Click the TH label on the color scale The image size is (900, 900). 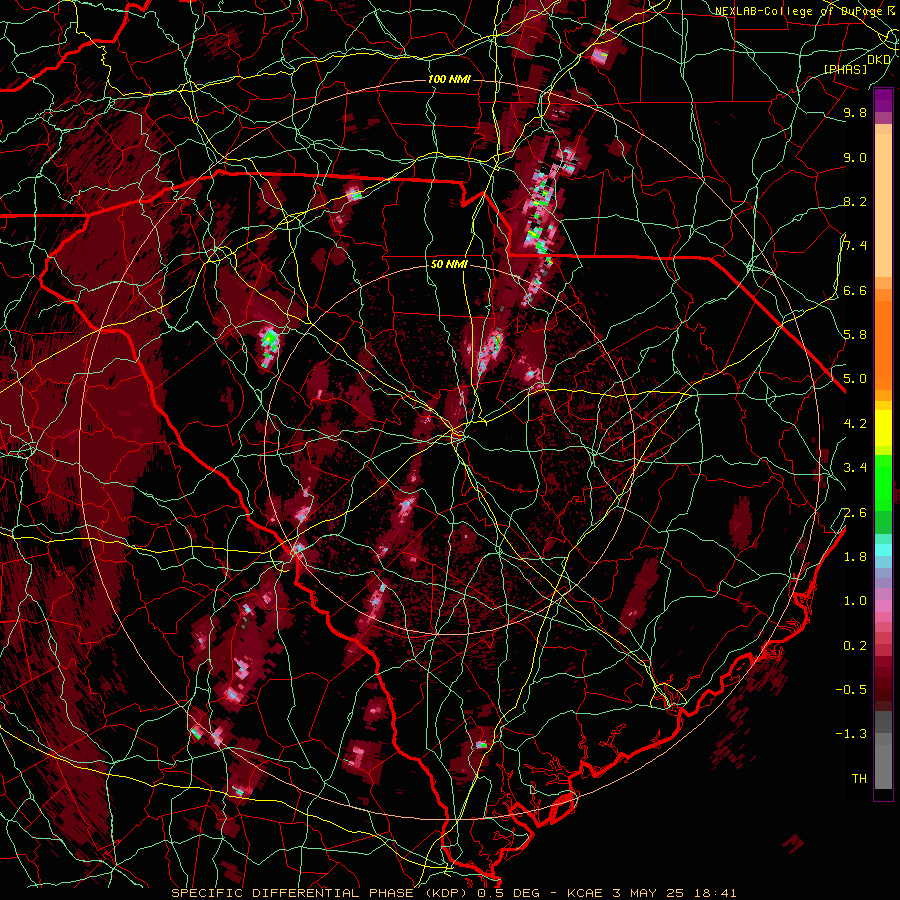(859, 779)
